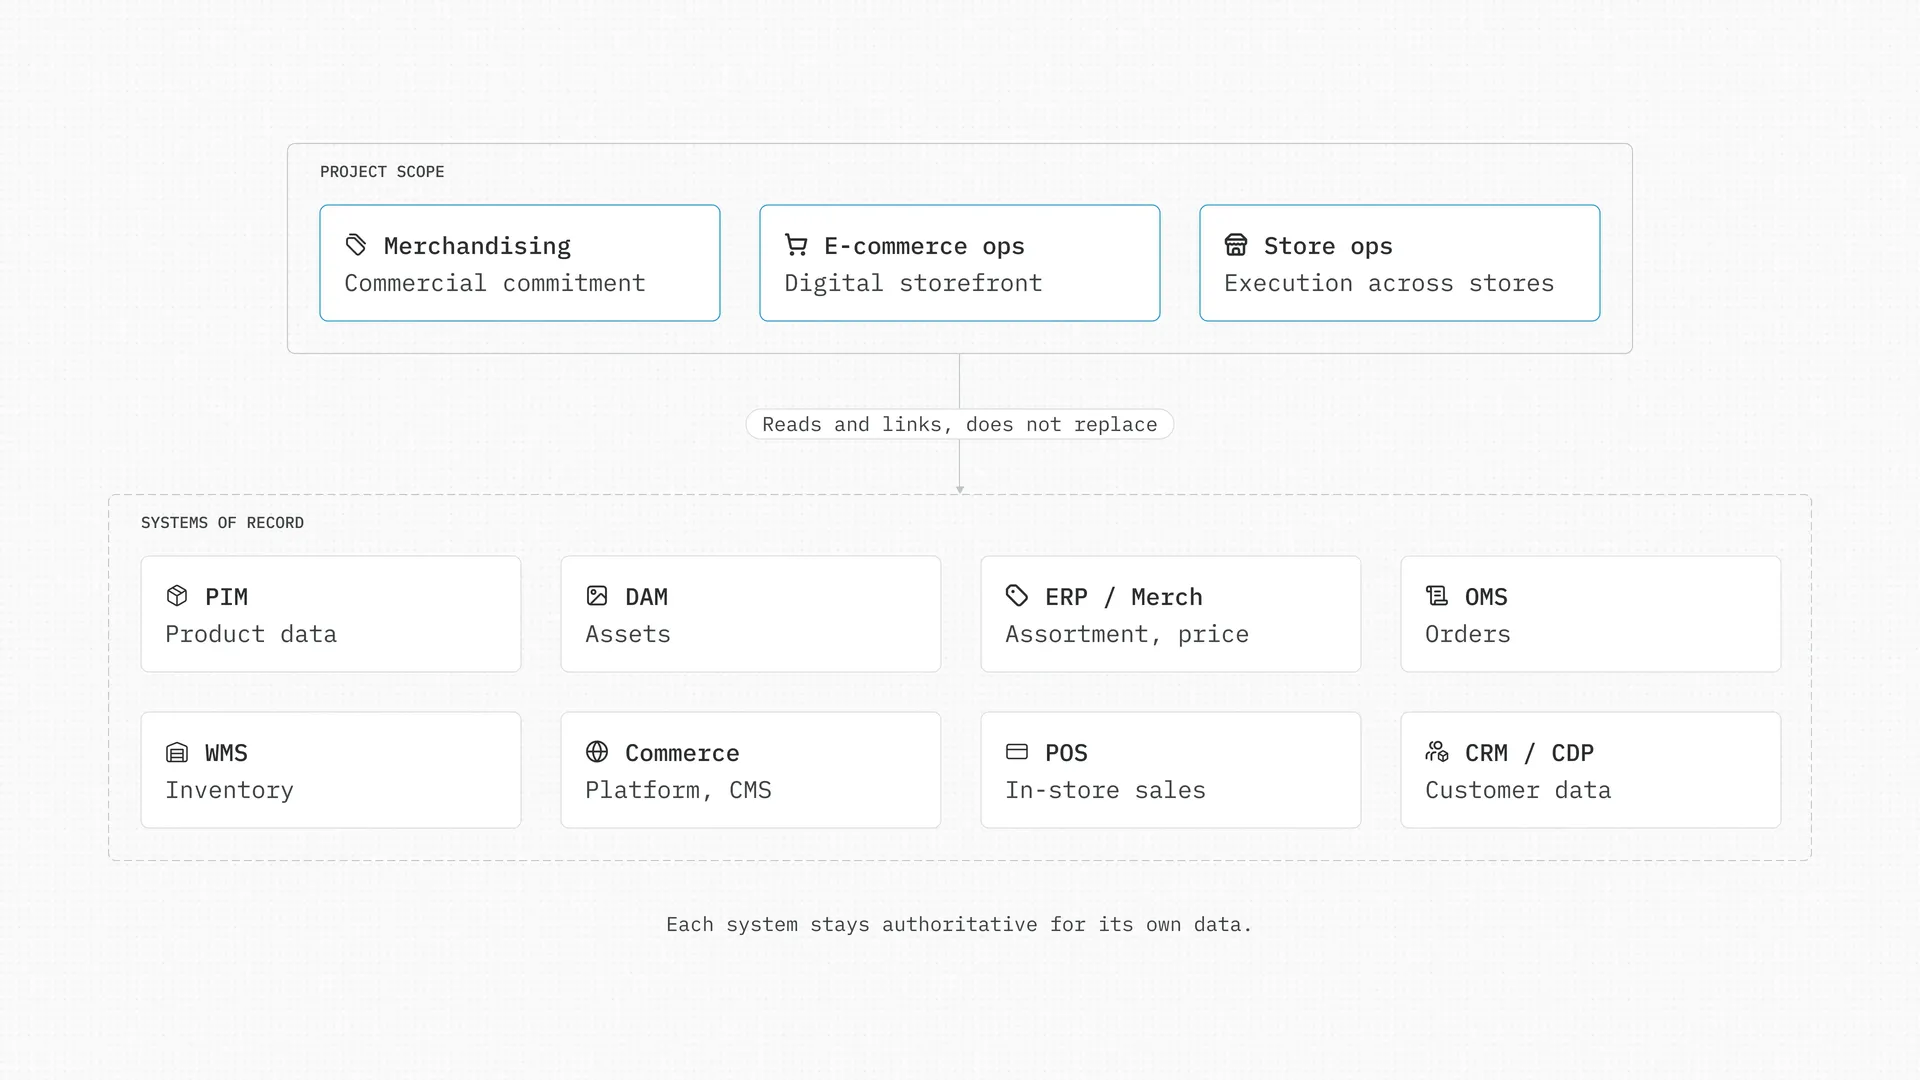Click the OMS scroll icon
The image size is (1920, 1080).
pos(1437,596)
